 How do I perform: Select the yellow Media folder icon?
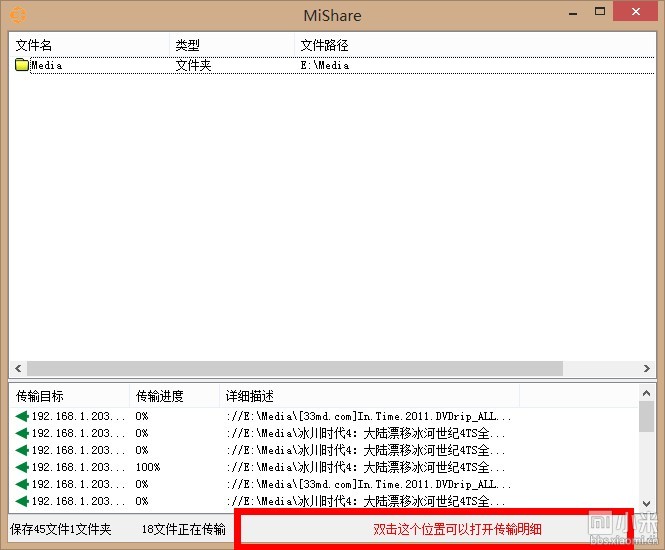[x=22, y=65]
